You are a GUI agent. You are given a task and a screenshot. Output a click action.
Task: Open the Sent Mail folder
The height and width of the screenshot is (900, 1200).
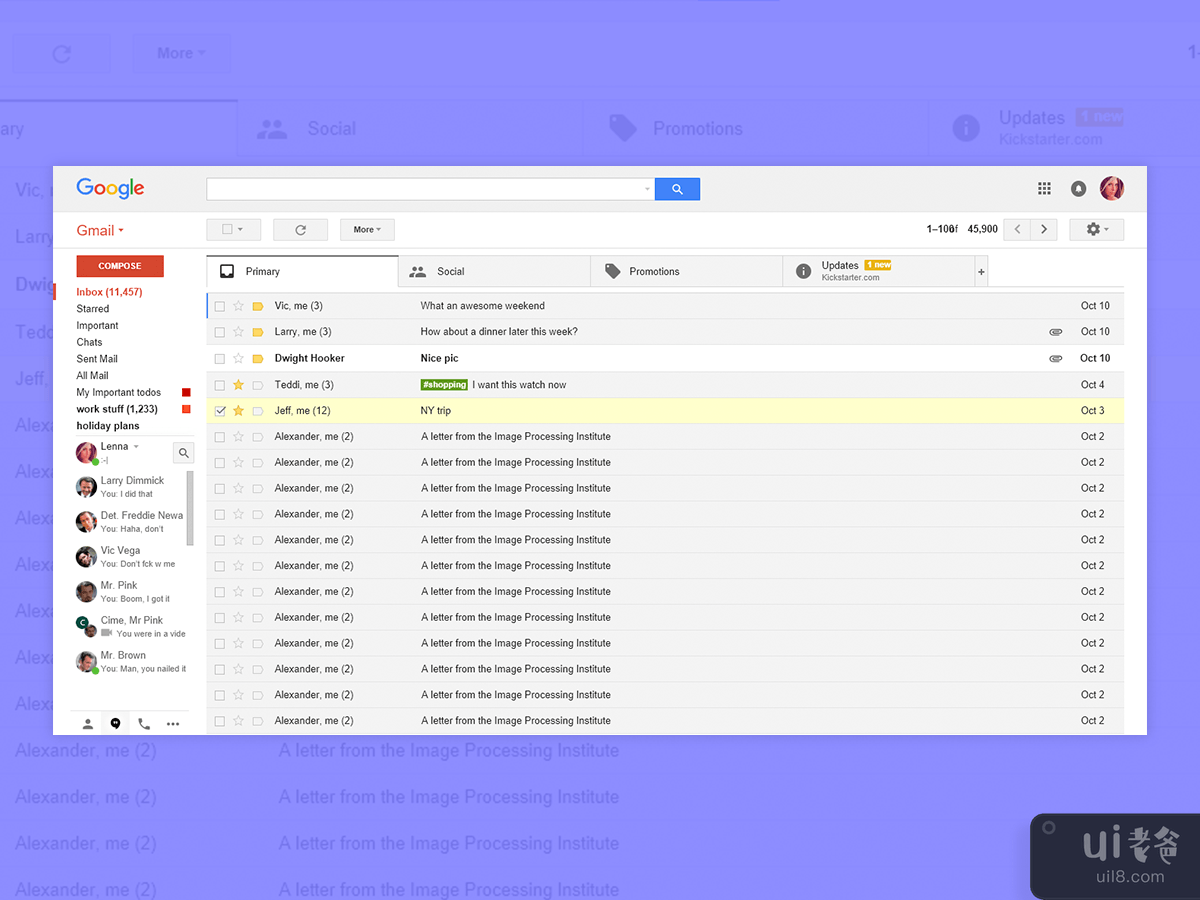pos(97,359)
